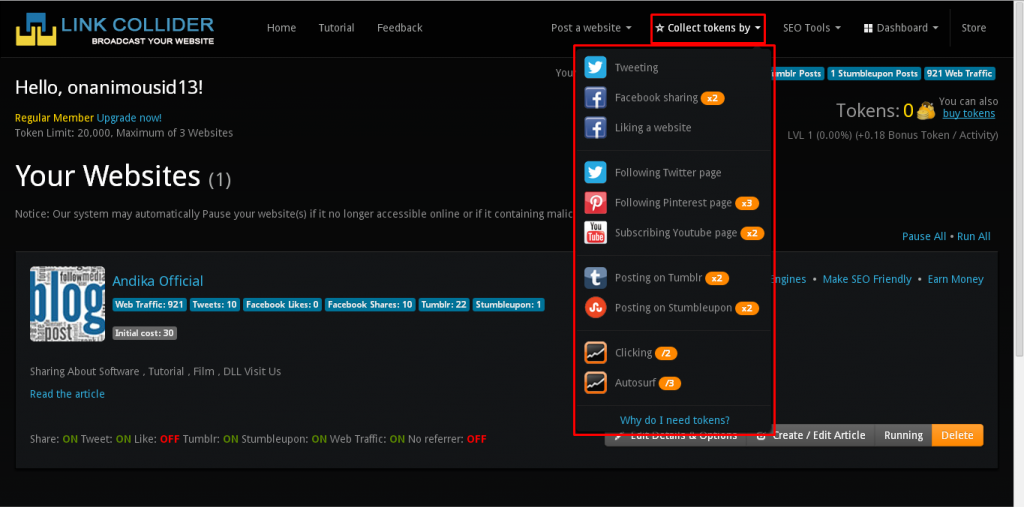Click Make SEO Friendly link
Image resolution: width=1024 pixels, height=507 pixels.
pos(867,279)
